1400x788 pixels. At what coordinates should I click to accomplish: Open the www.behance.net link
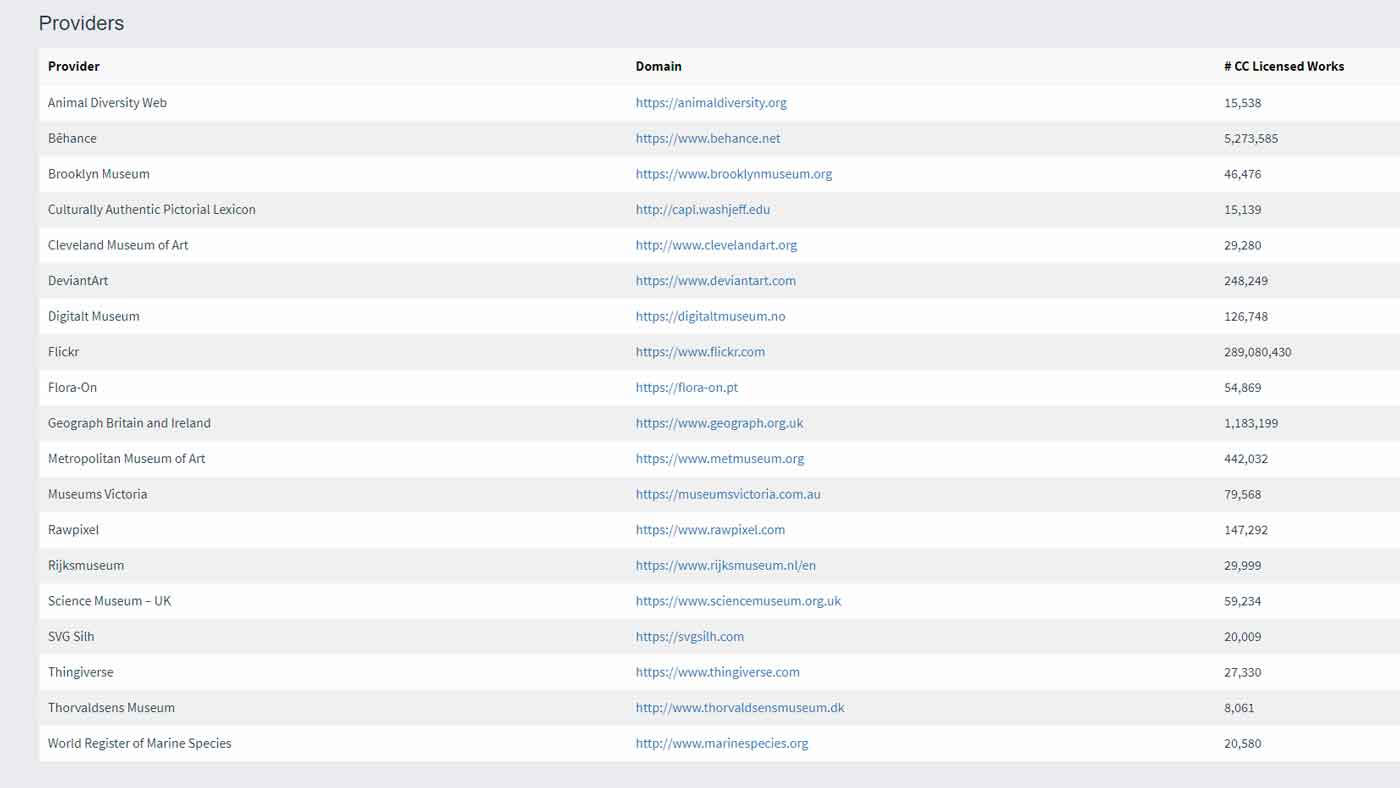click(708, 138)
